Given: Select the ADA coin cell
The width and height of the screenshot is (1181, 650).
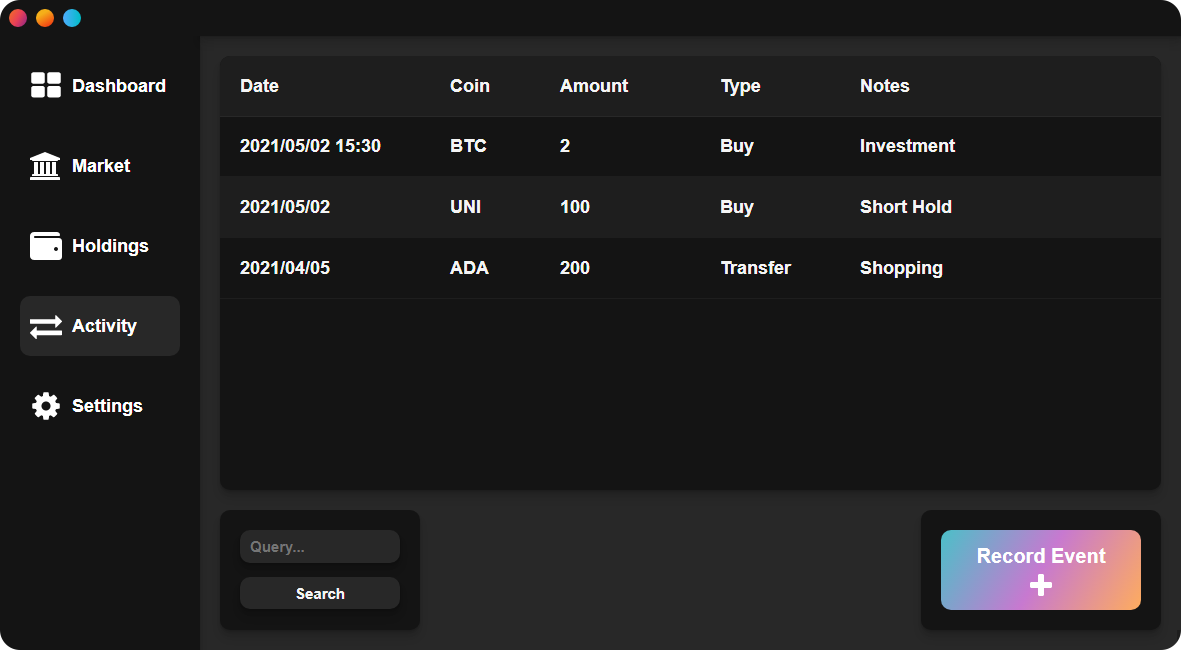Looking at the screenshot, I should (469, 268).
